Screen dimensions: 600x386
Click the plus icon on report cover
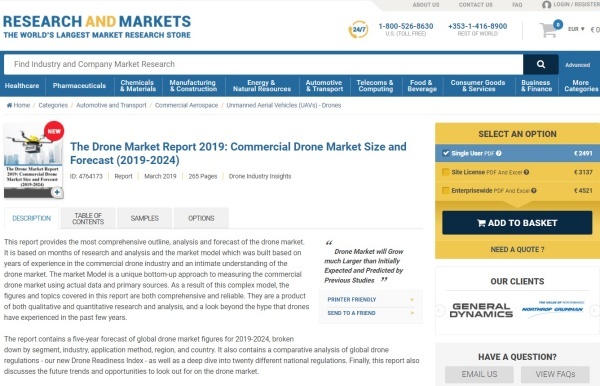pos(57,192)
